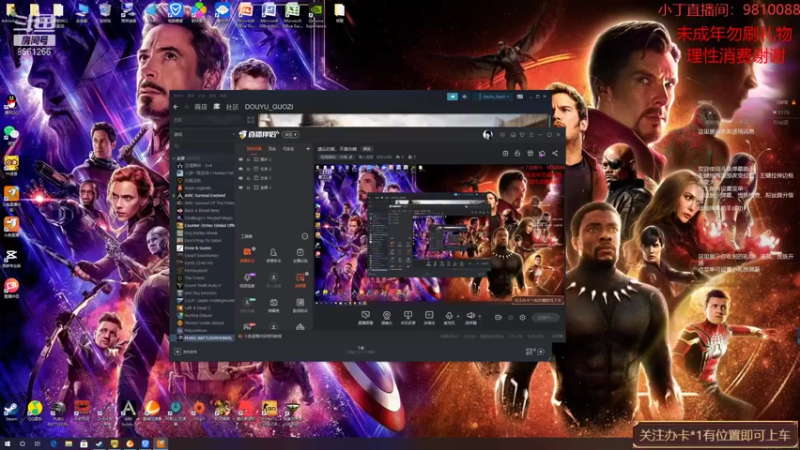Click 添加游戏 at the bottom of Steam

click(187, 352)
